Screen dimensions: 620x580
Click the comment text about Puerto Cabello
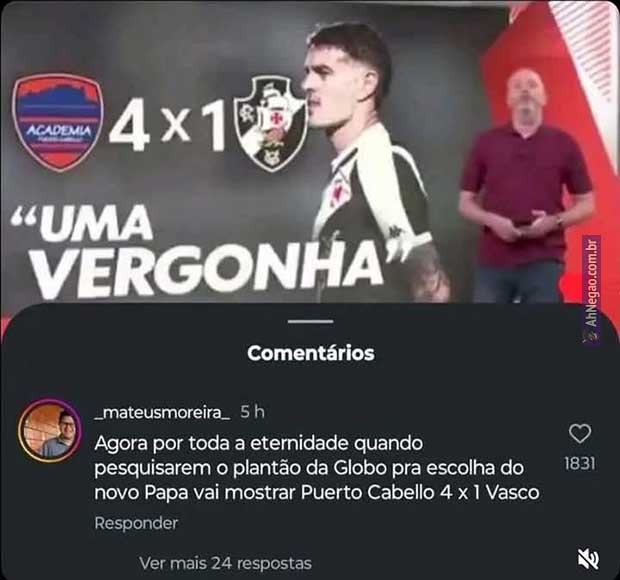pyautogui.click(x=317, y=468)
